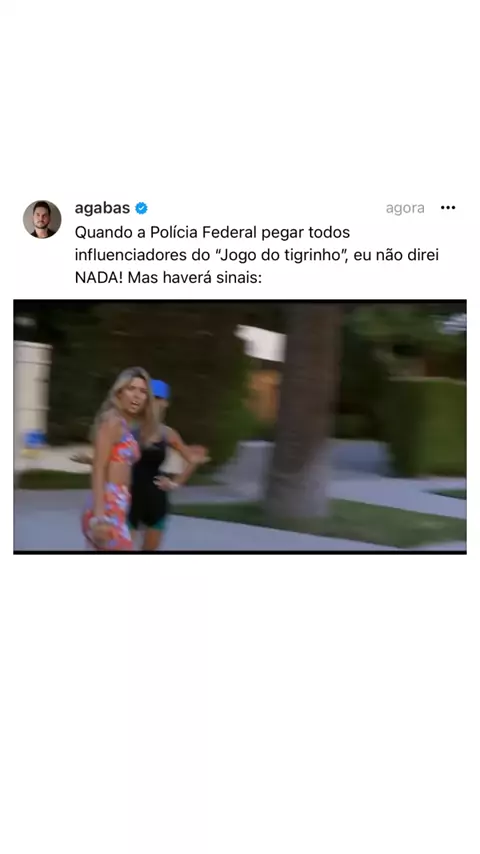480x854 pixels.
Task: Click the blue verified badge beside agabas
Action: click(x=141, y=208)
